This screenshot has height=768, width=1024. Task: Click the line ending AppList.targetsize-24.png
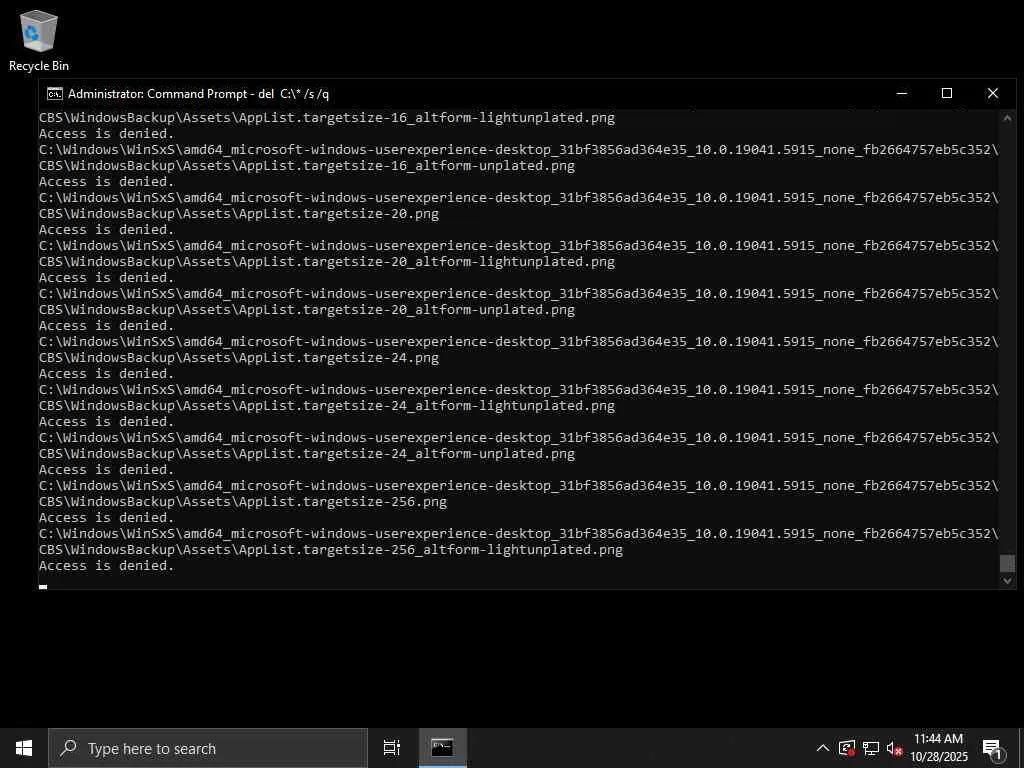pos(239,357)
